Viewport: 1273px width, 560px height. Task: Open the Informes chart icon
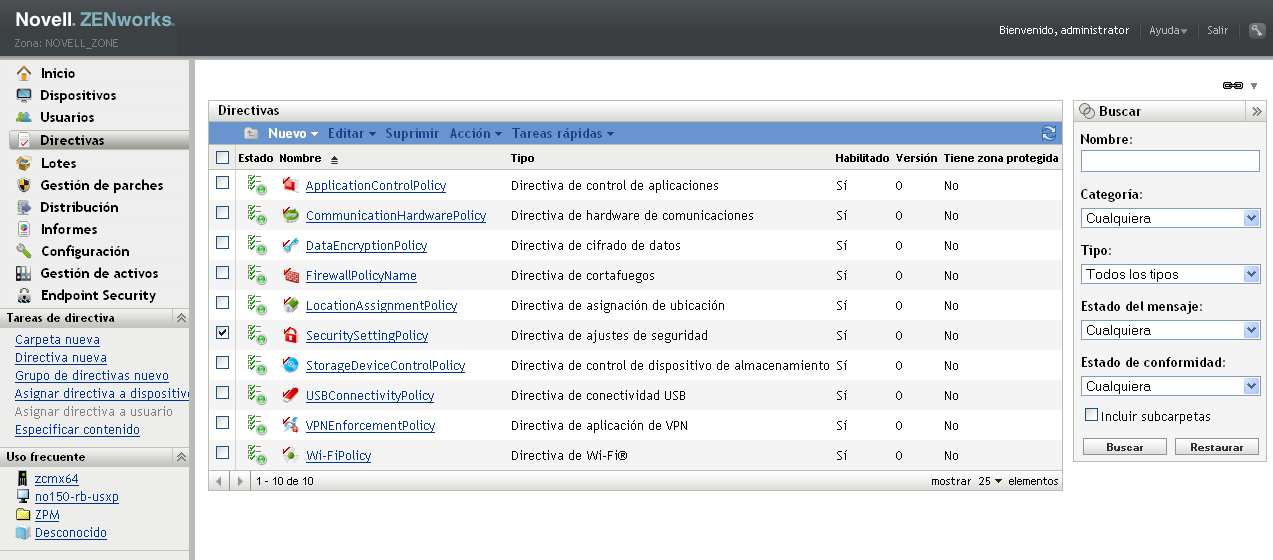click(24, 229)
